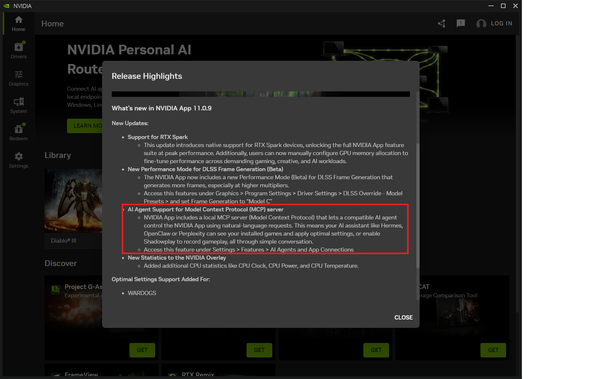The width and height of the screenshot is (606, 379).
Task: Click the share icon in the header
Action: [441, 24]
